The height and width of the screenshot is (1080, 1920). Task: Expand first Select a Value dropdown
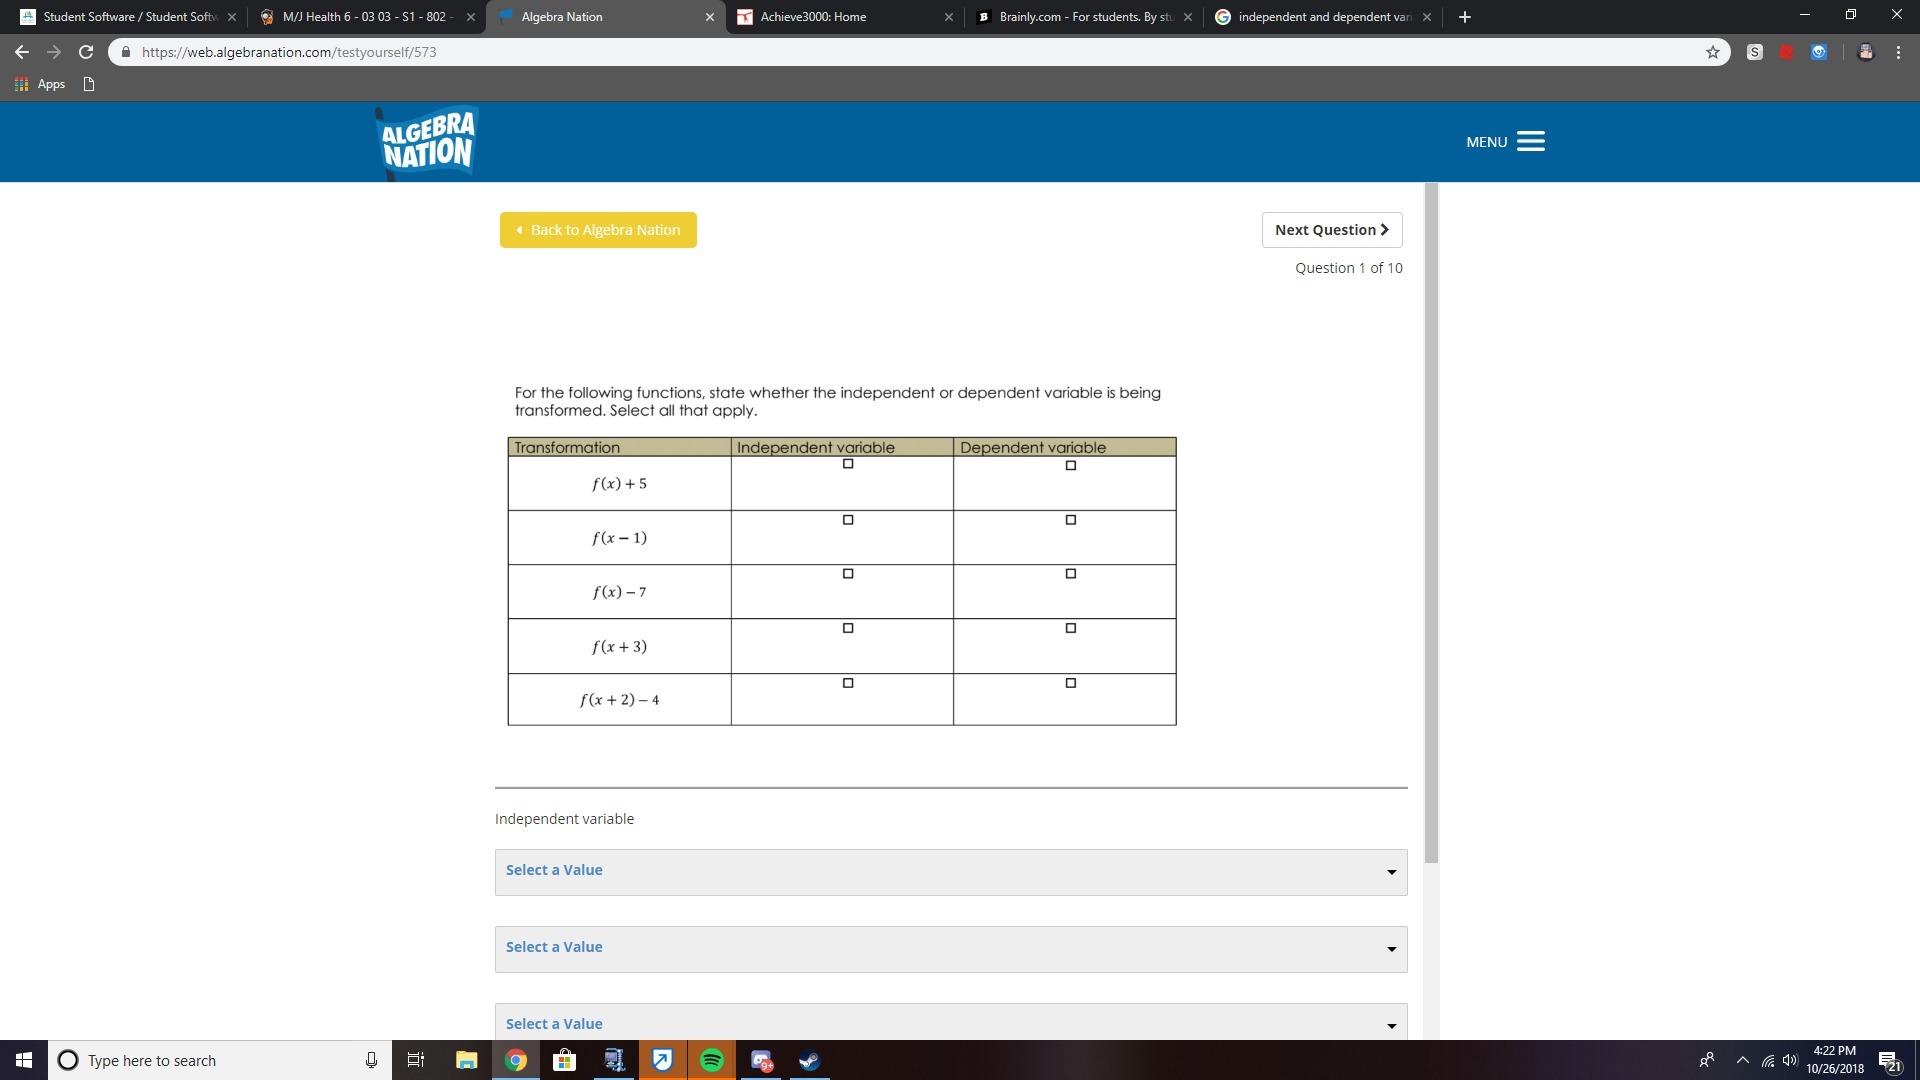click(x=950, y=871)
